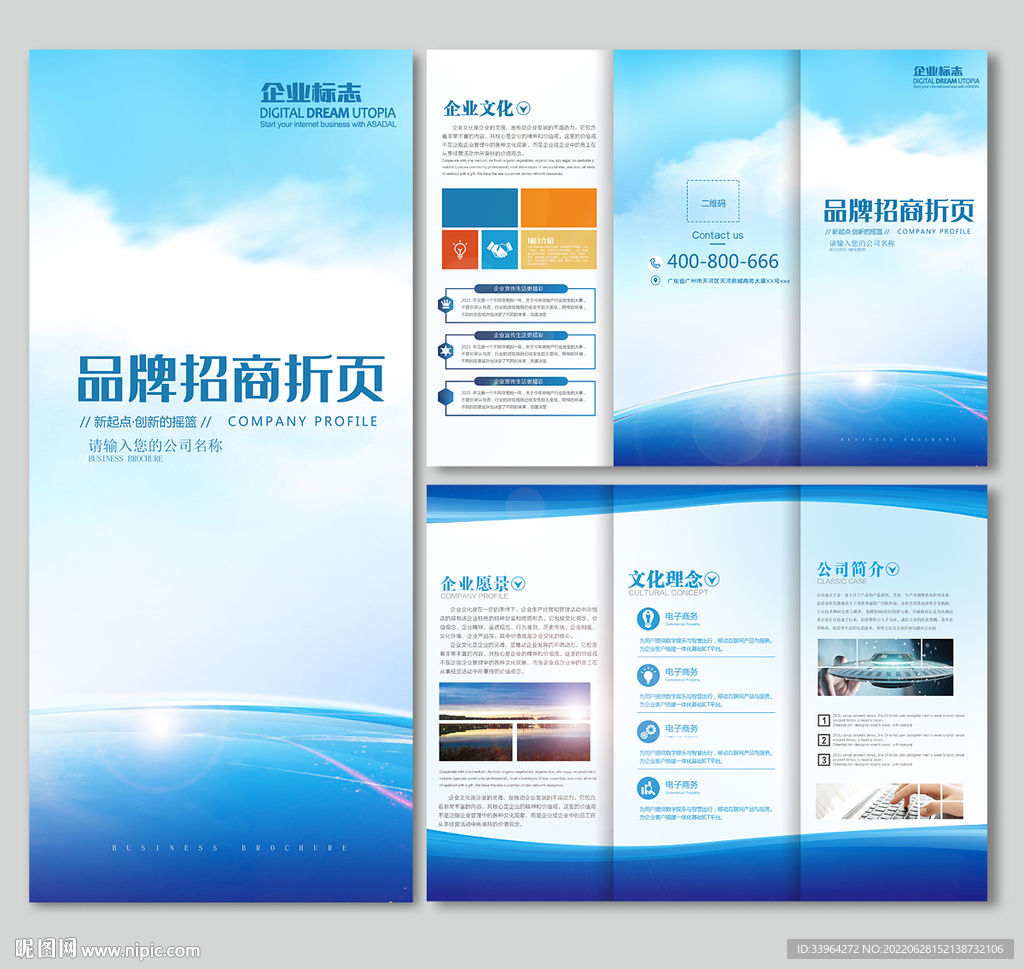The image size is (1024, 969).
Task: Click the 企业宣传生活更精彩 pill above the plain hexagon box
Action: [x=520, y=381]
